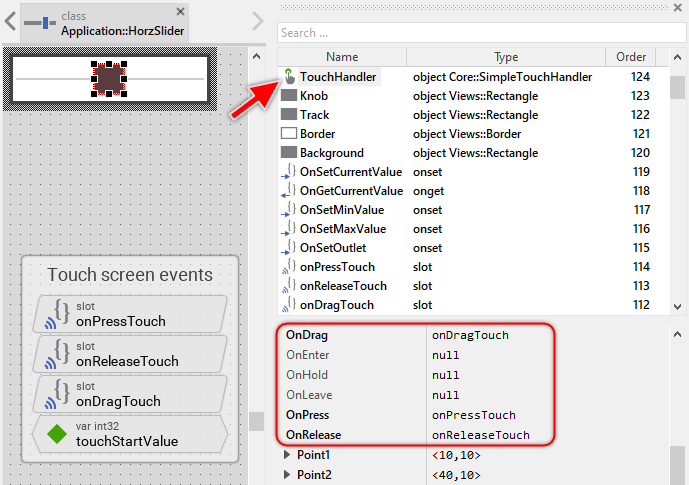689x485 pixels.
Task: Select the Border member icon
Action: (289, 134)
